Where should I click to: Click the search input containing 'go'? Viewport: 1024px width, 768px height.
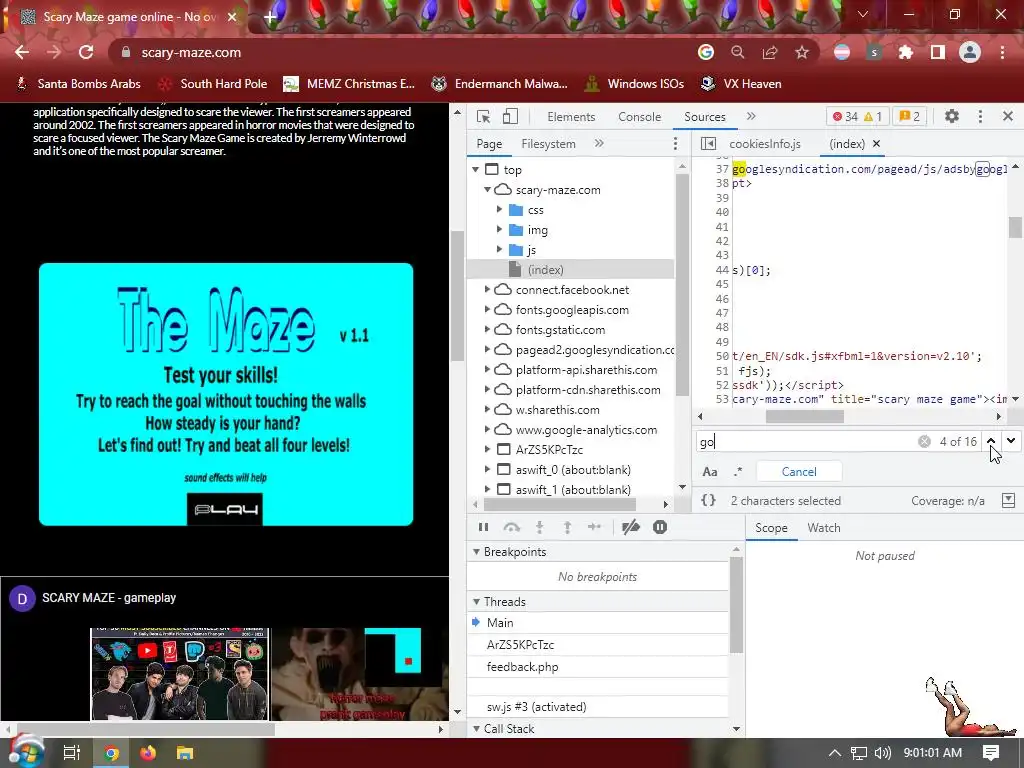(805, 442)
